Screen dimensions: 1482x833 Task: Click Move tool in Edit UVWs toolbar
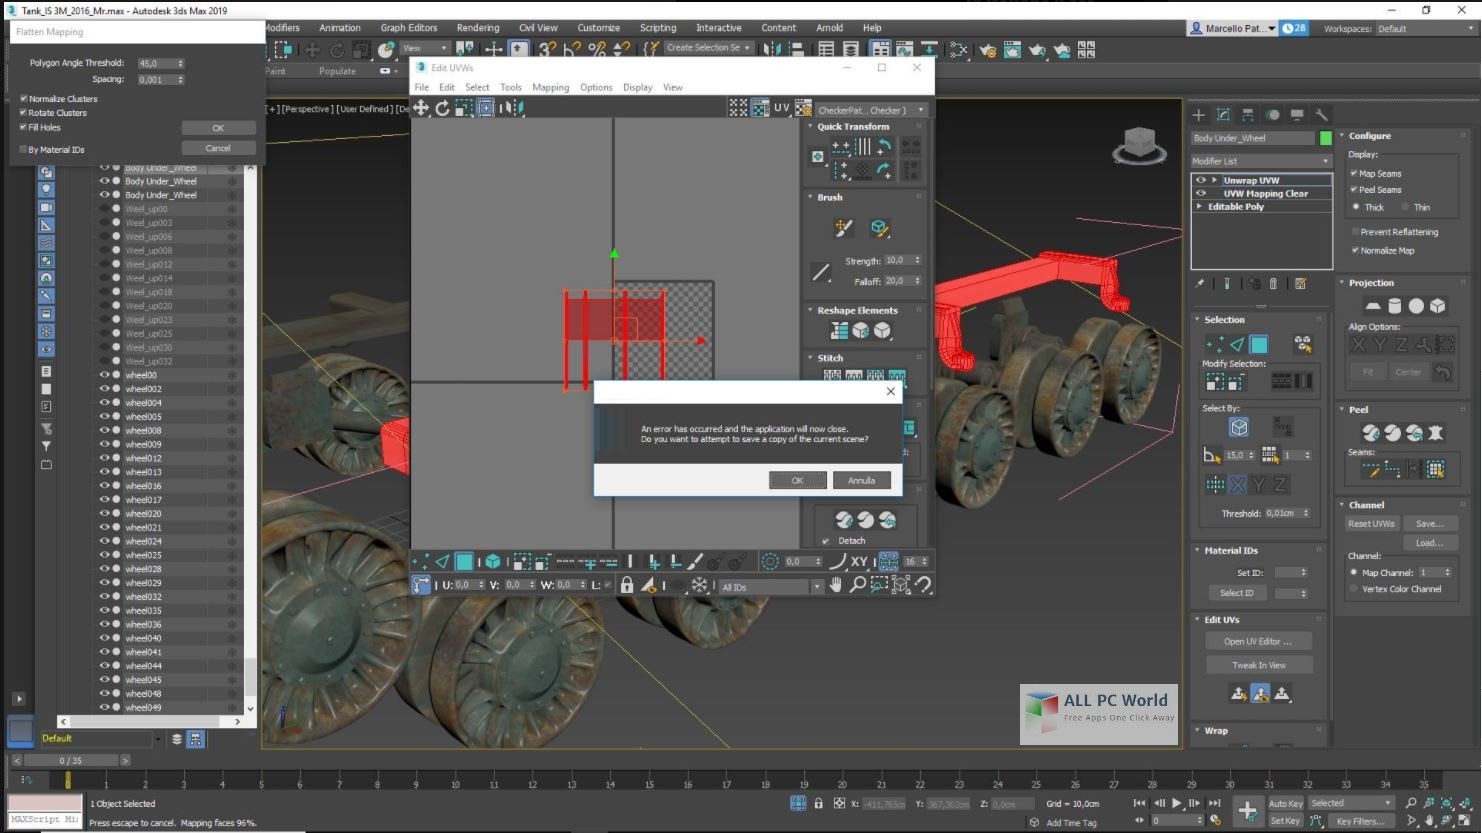coord(421,108)
